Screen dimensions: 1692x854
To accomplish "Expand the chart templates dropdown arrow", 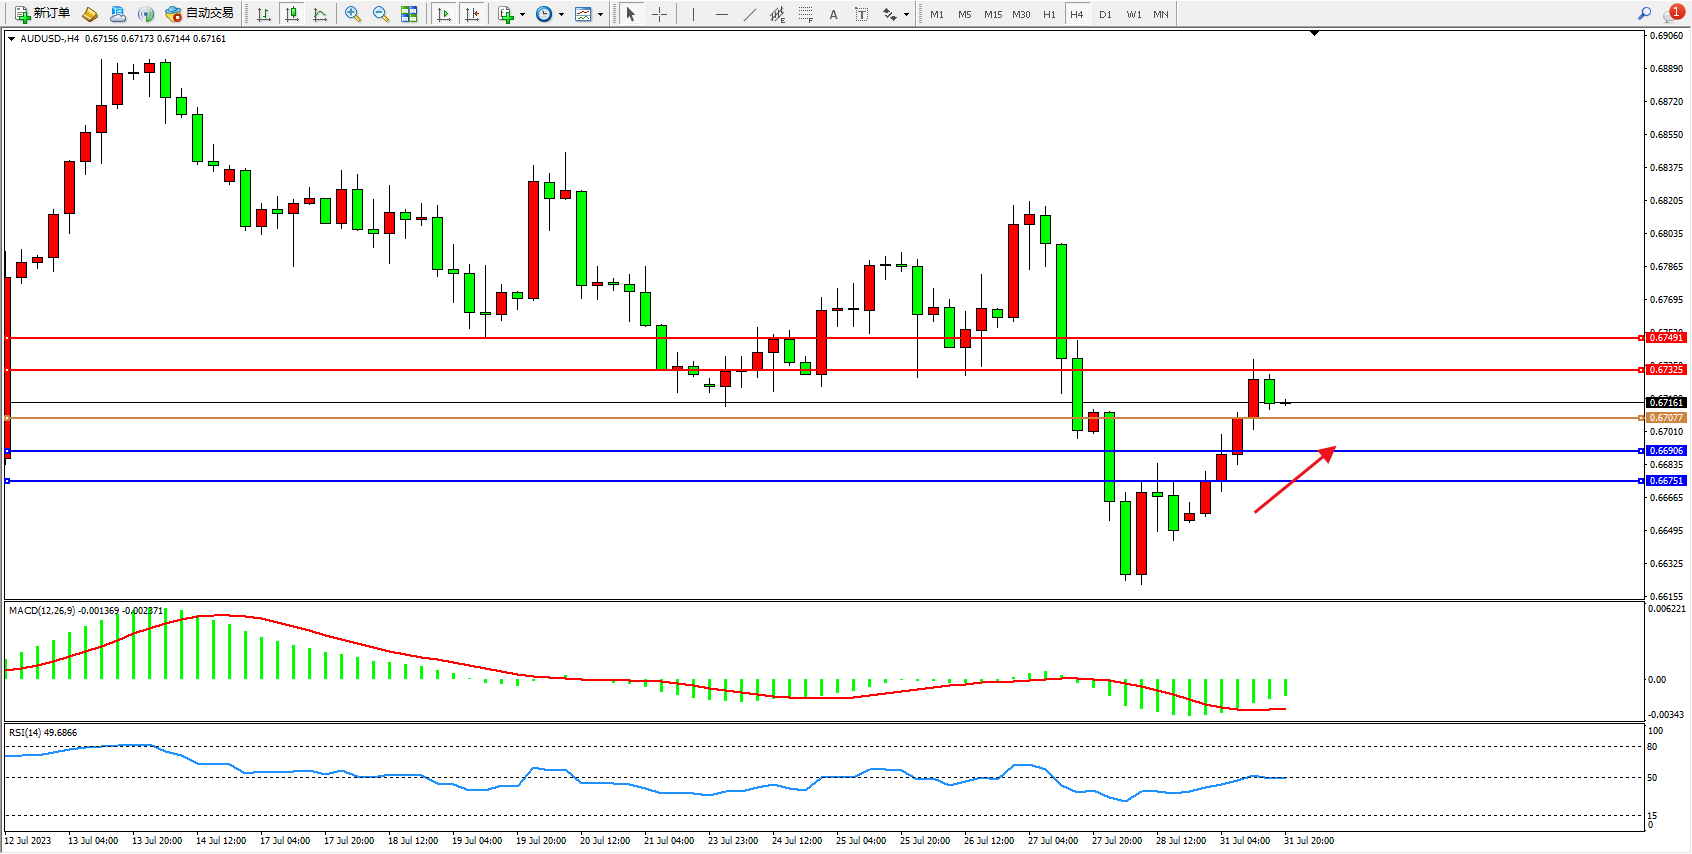I will coord(600,14).
